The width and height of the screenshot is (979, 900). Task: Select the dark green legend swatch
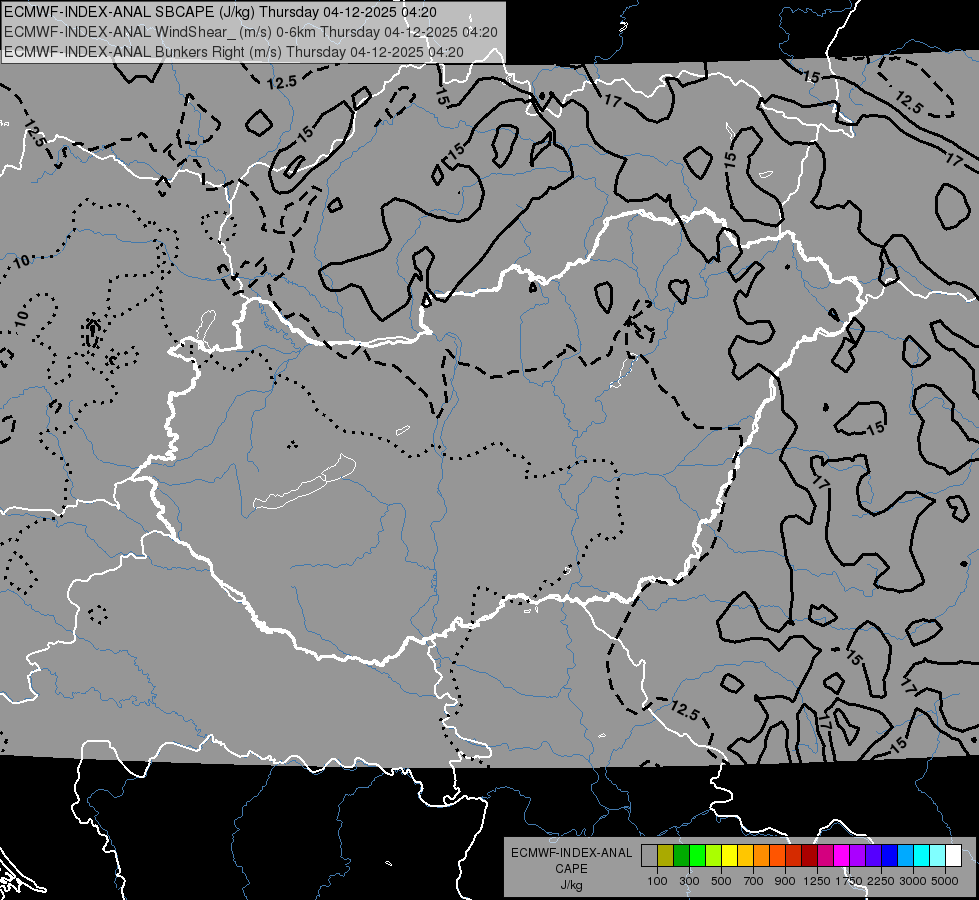[682, 856]
